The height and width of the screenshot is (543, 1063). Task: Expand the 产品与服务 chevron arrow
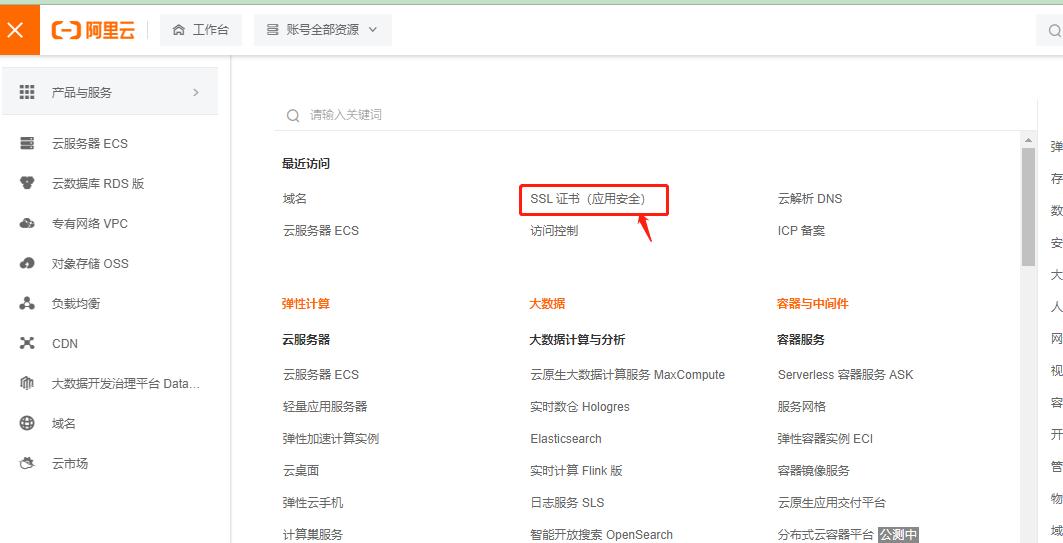pyautogui.click(x=196, y=92)
